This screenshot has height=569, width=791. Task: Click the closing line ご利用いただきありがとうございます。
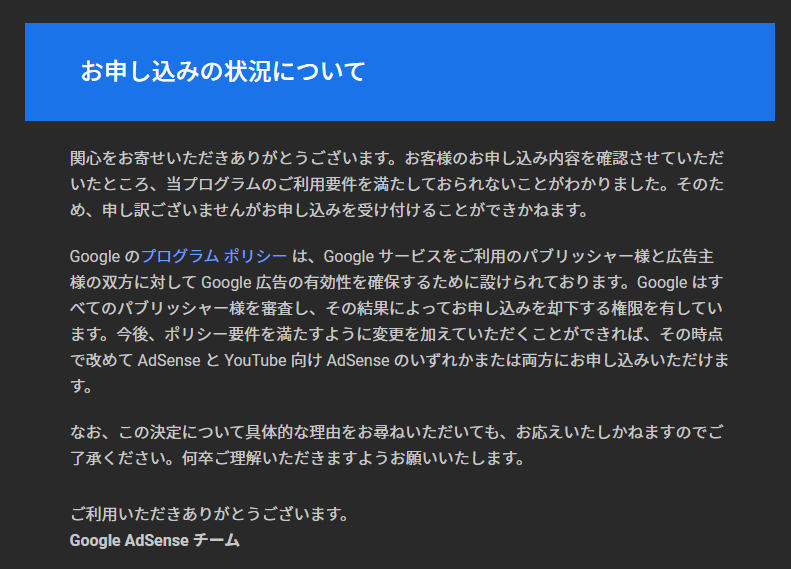tap(209, 514)
